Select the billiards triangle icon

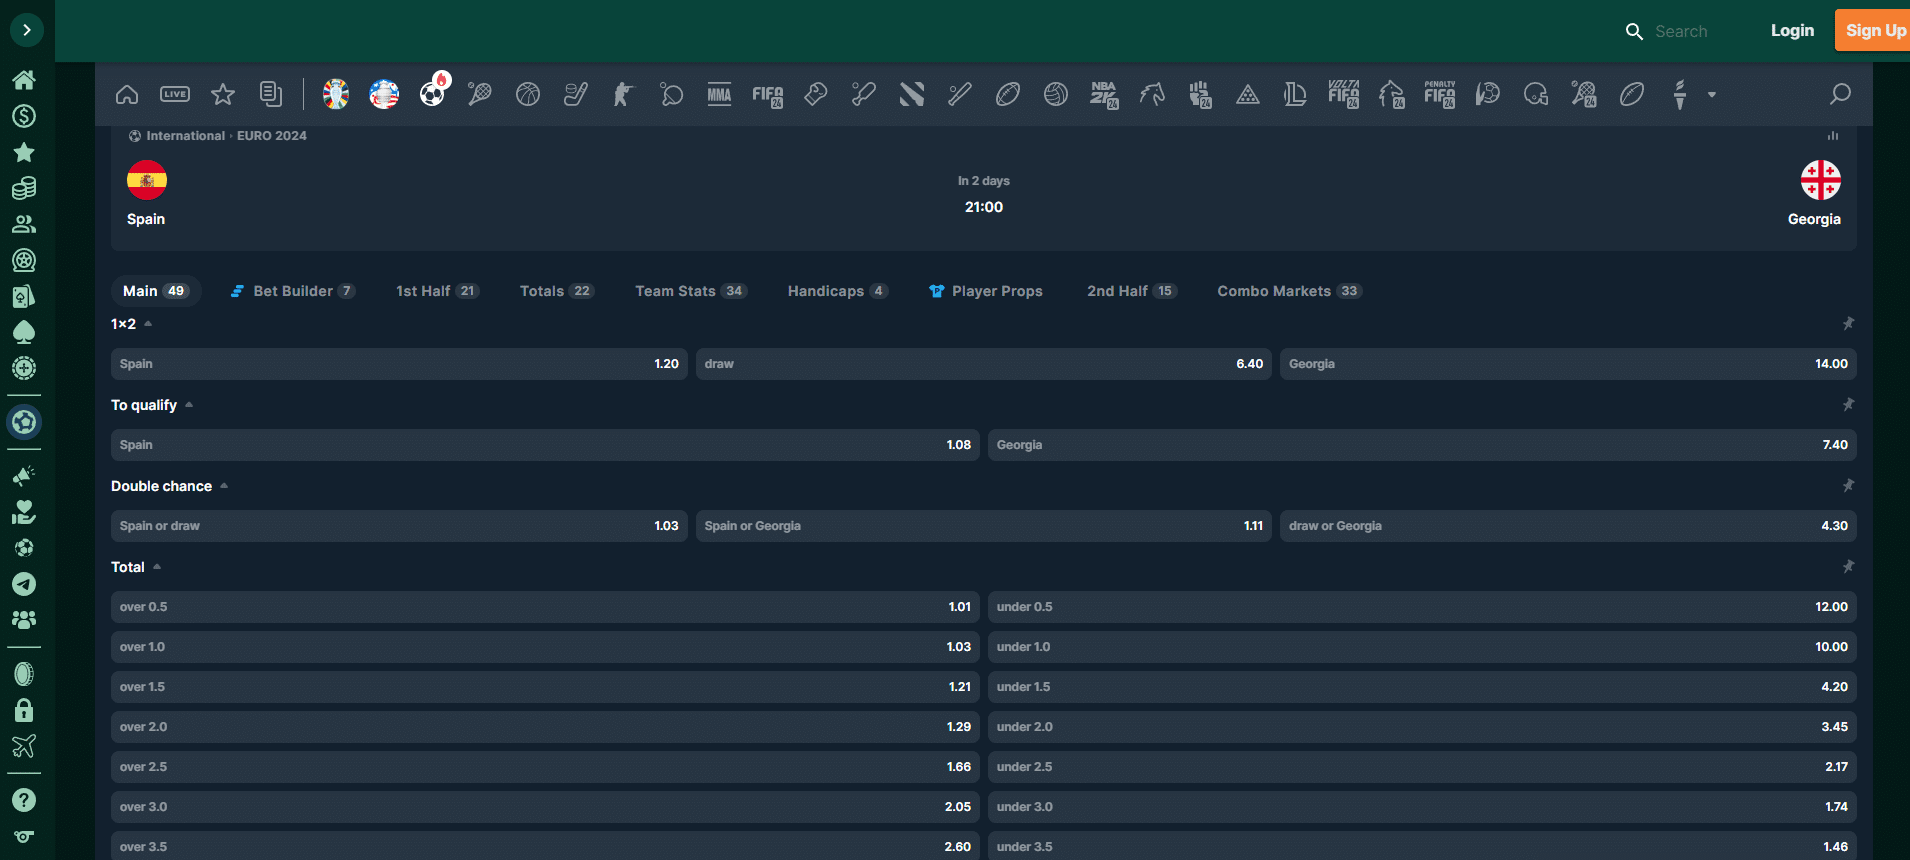click(x=1248, y=95)
